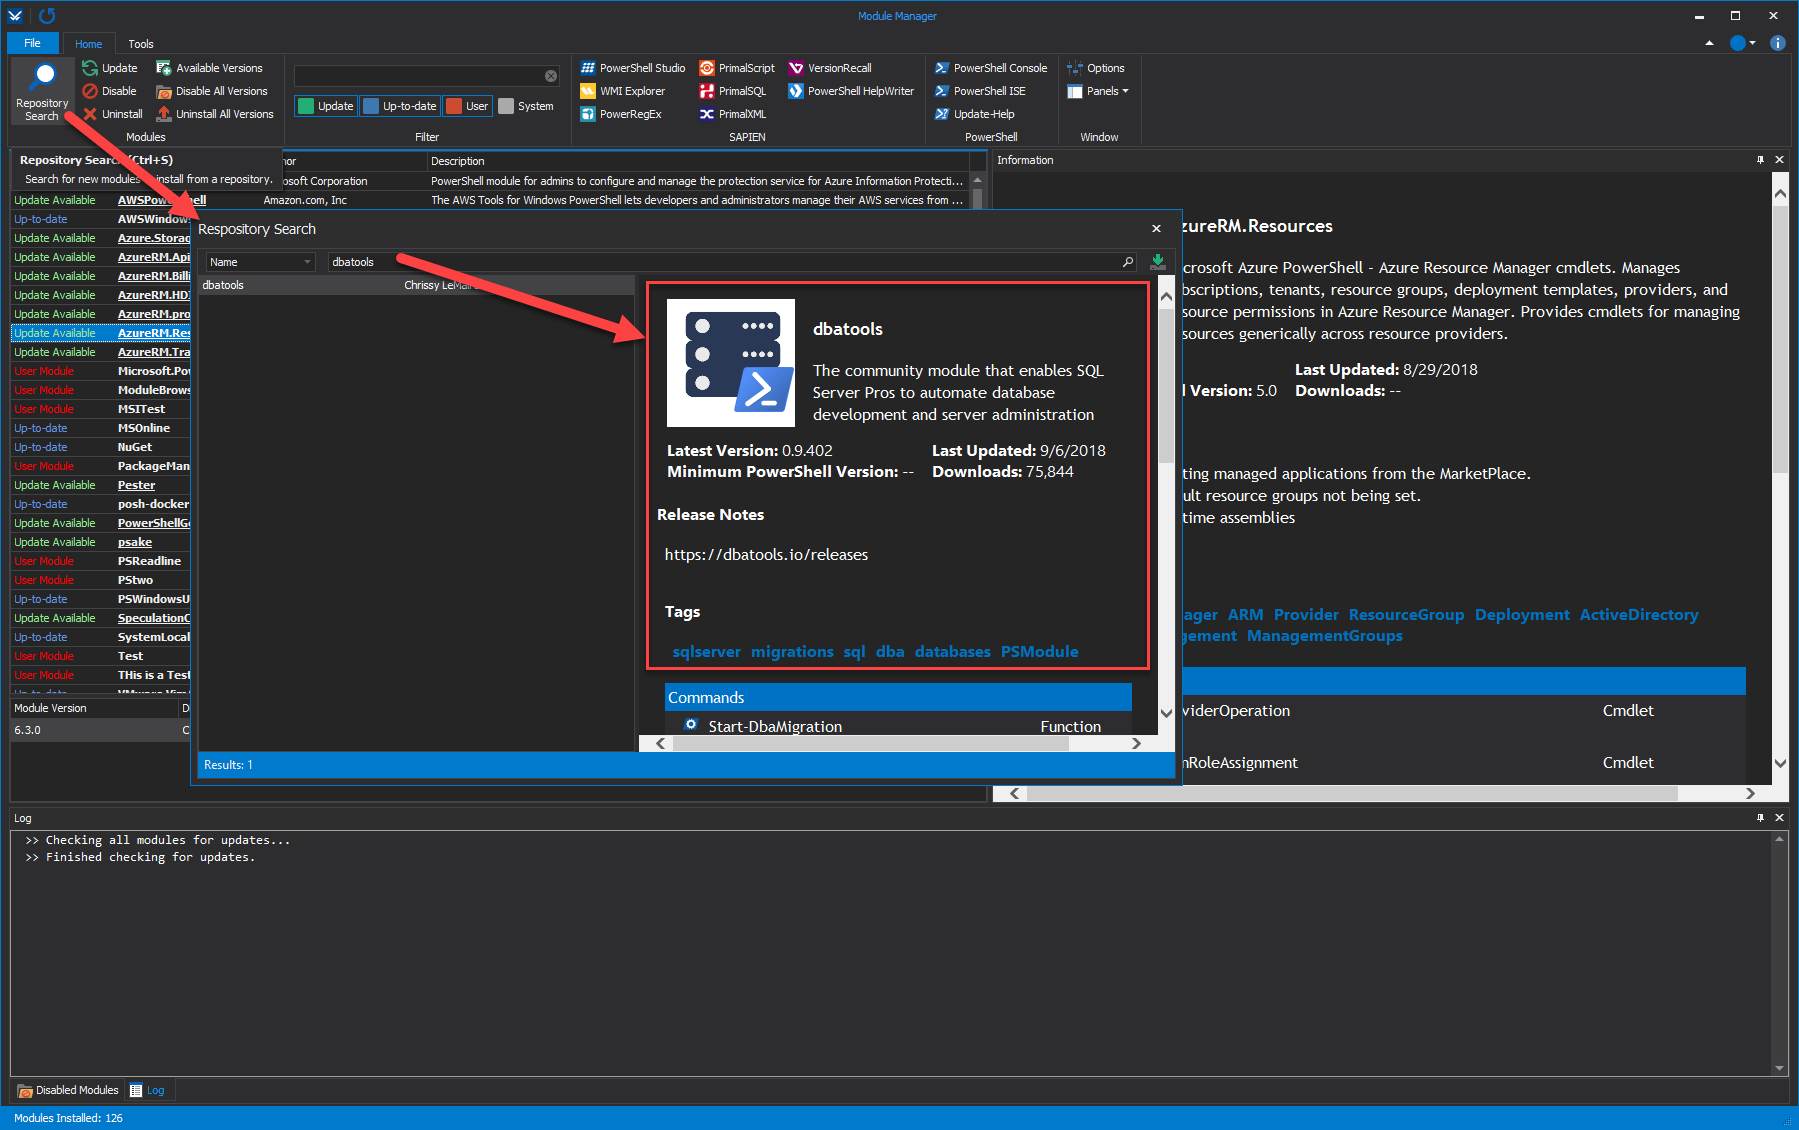Launch PowerRegEx
Image resolution: width=1799 pixels, height=1130 pixels.
click(621, 114)
